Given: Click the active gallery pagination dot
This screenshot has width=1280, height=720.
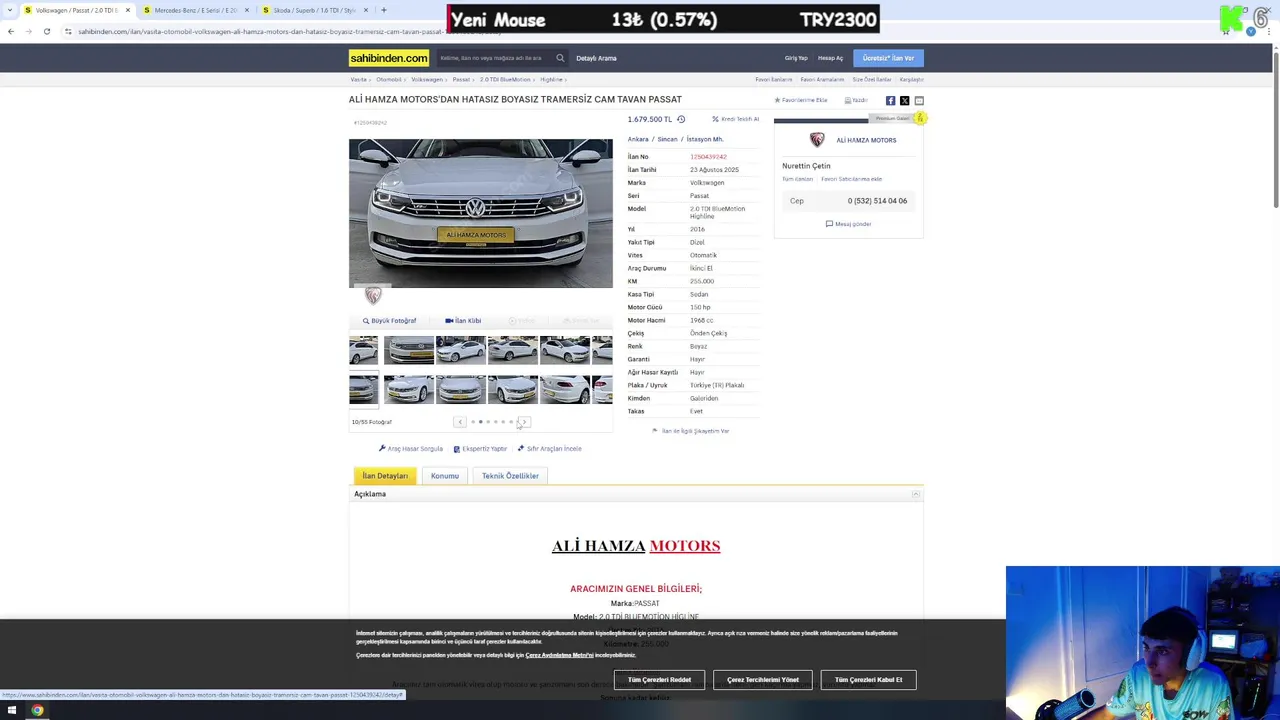Looking at the screenshot, I should coord(480,422).
